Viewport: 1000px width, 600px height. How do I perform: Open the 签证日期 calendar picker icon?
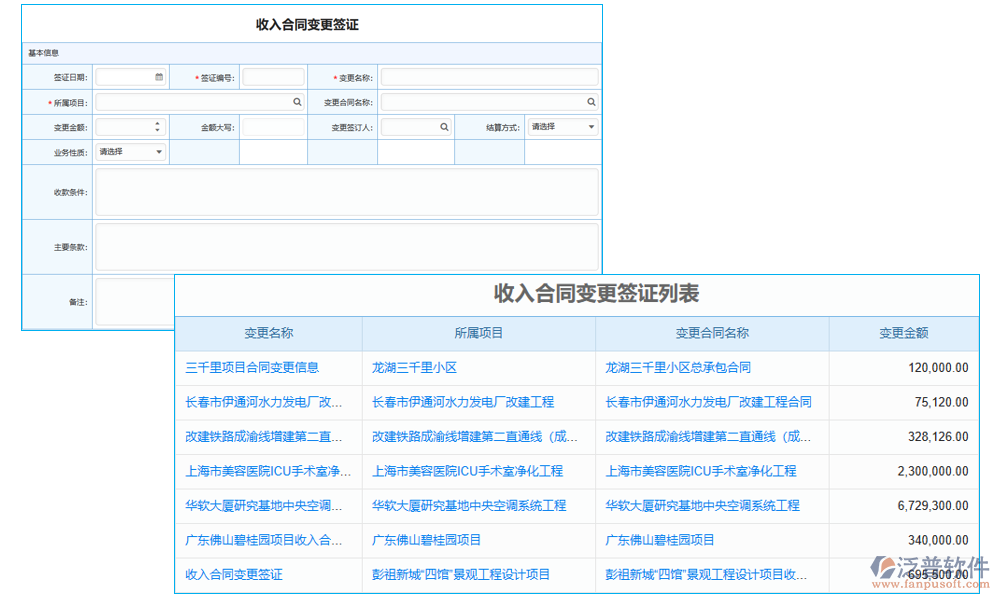[x=158, y=76]
